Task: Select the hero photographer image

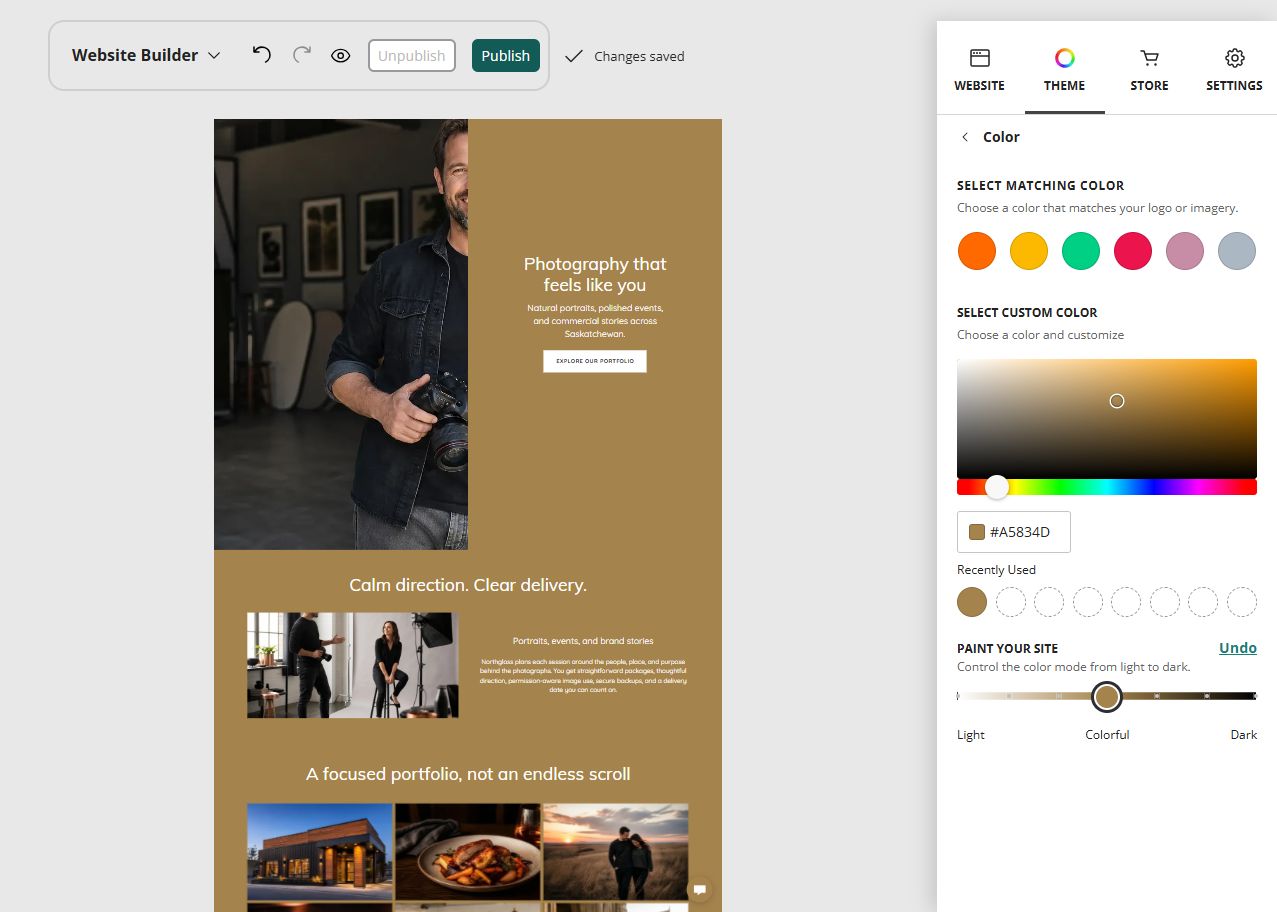Action: pyautogui.click(x=341, y=334)
